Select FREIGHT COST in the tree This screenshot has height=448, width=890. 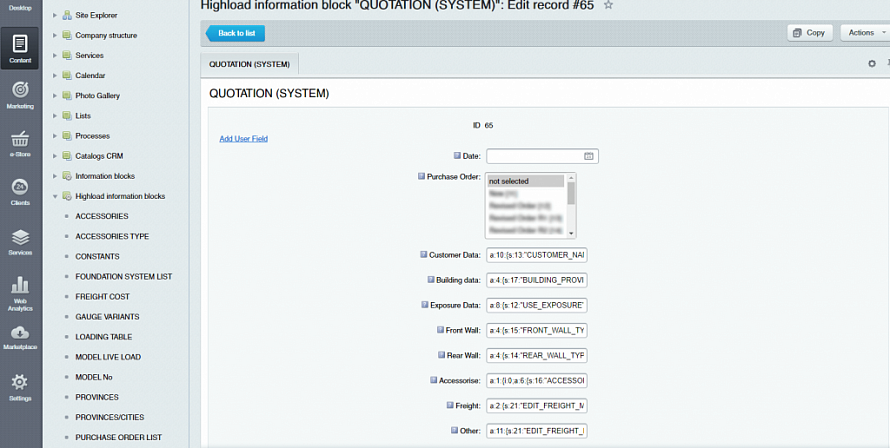tap(102, 297)
